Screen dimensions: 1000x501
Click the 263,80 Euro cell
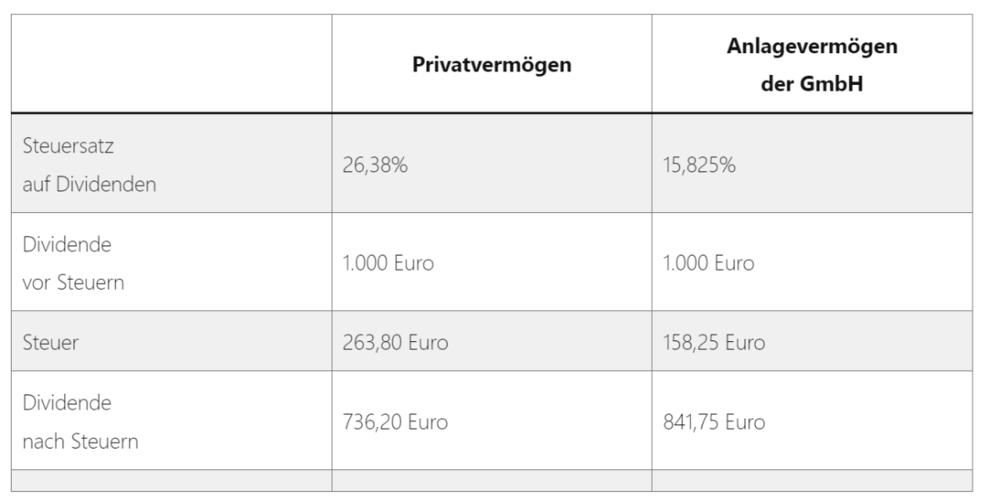click(x=395, y=342)
